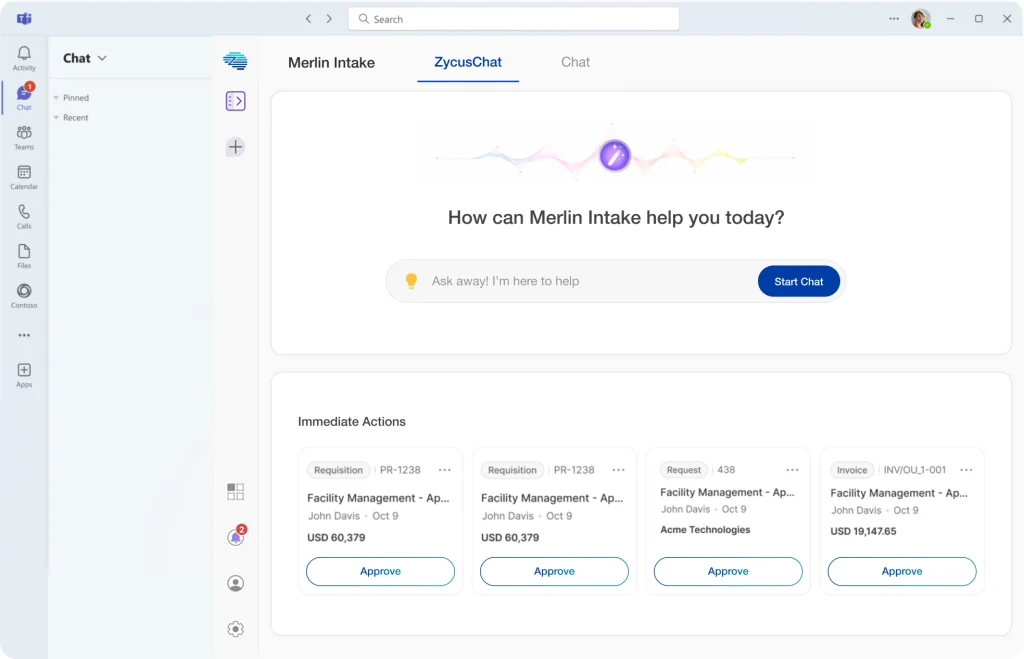Viewport: 1024px width, 659px height.
Task: Open the Merlin dashboard grid icon
Action: pos(235,491)
